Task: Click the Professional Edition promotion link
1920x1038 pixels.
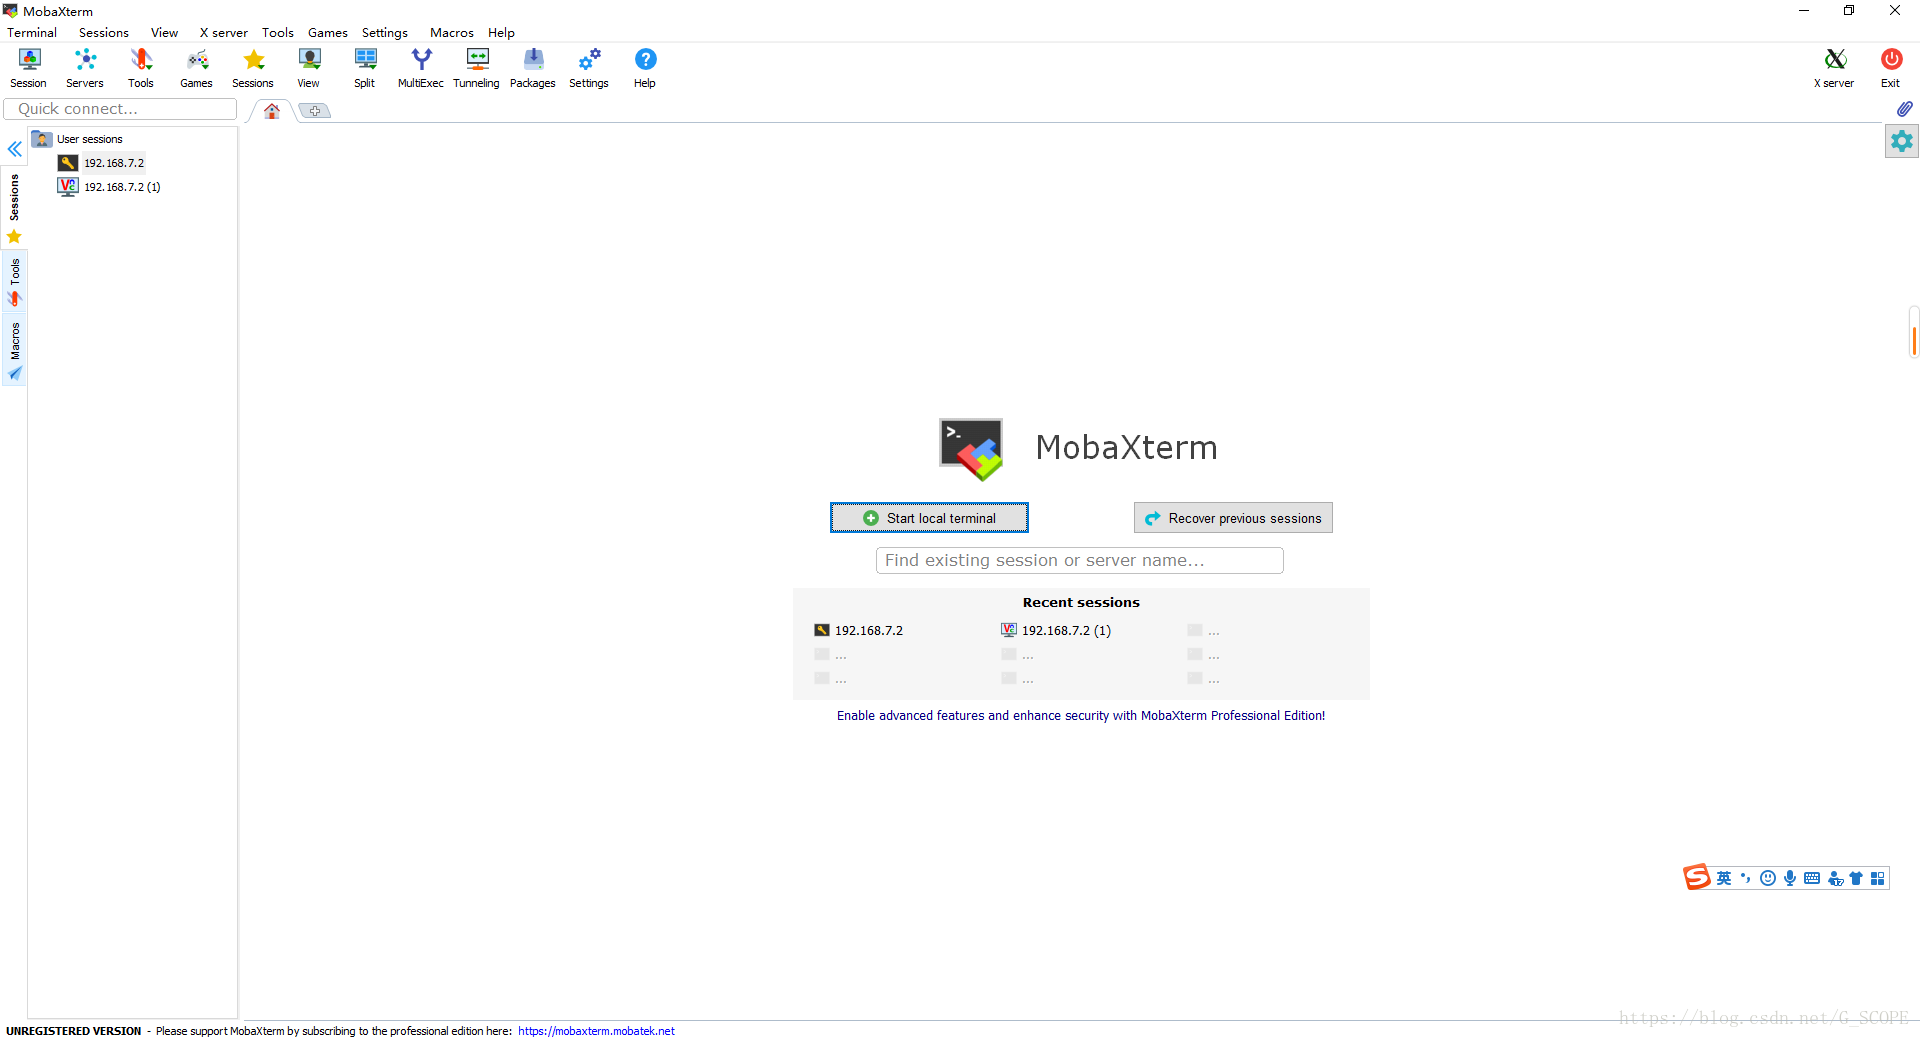Action: [x=1081, y=716]
